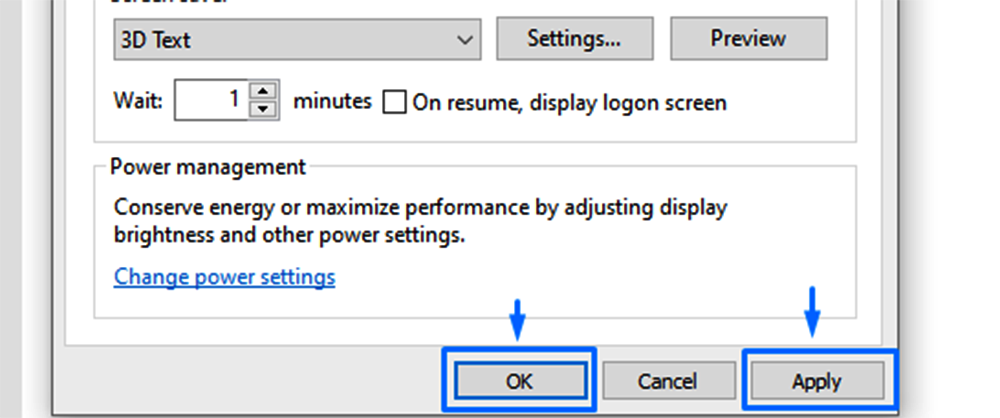Open the 3D Text screen saver dropdown

pyautogui.click(x=297, y=40)
